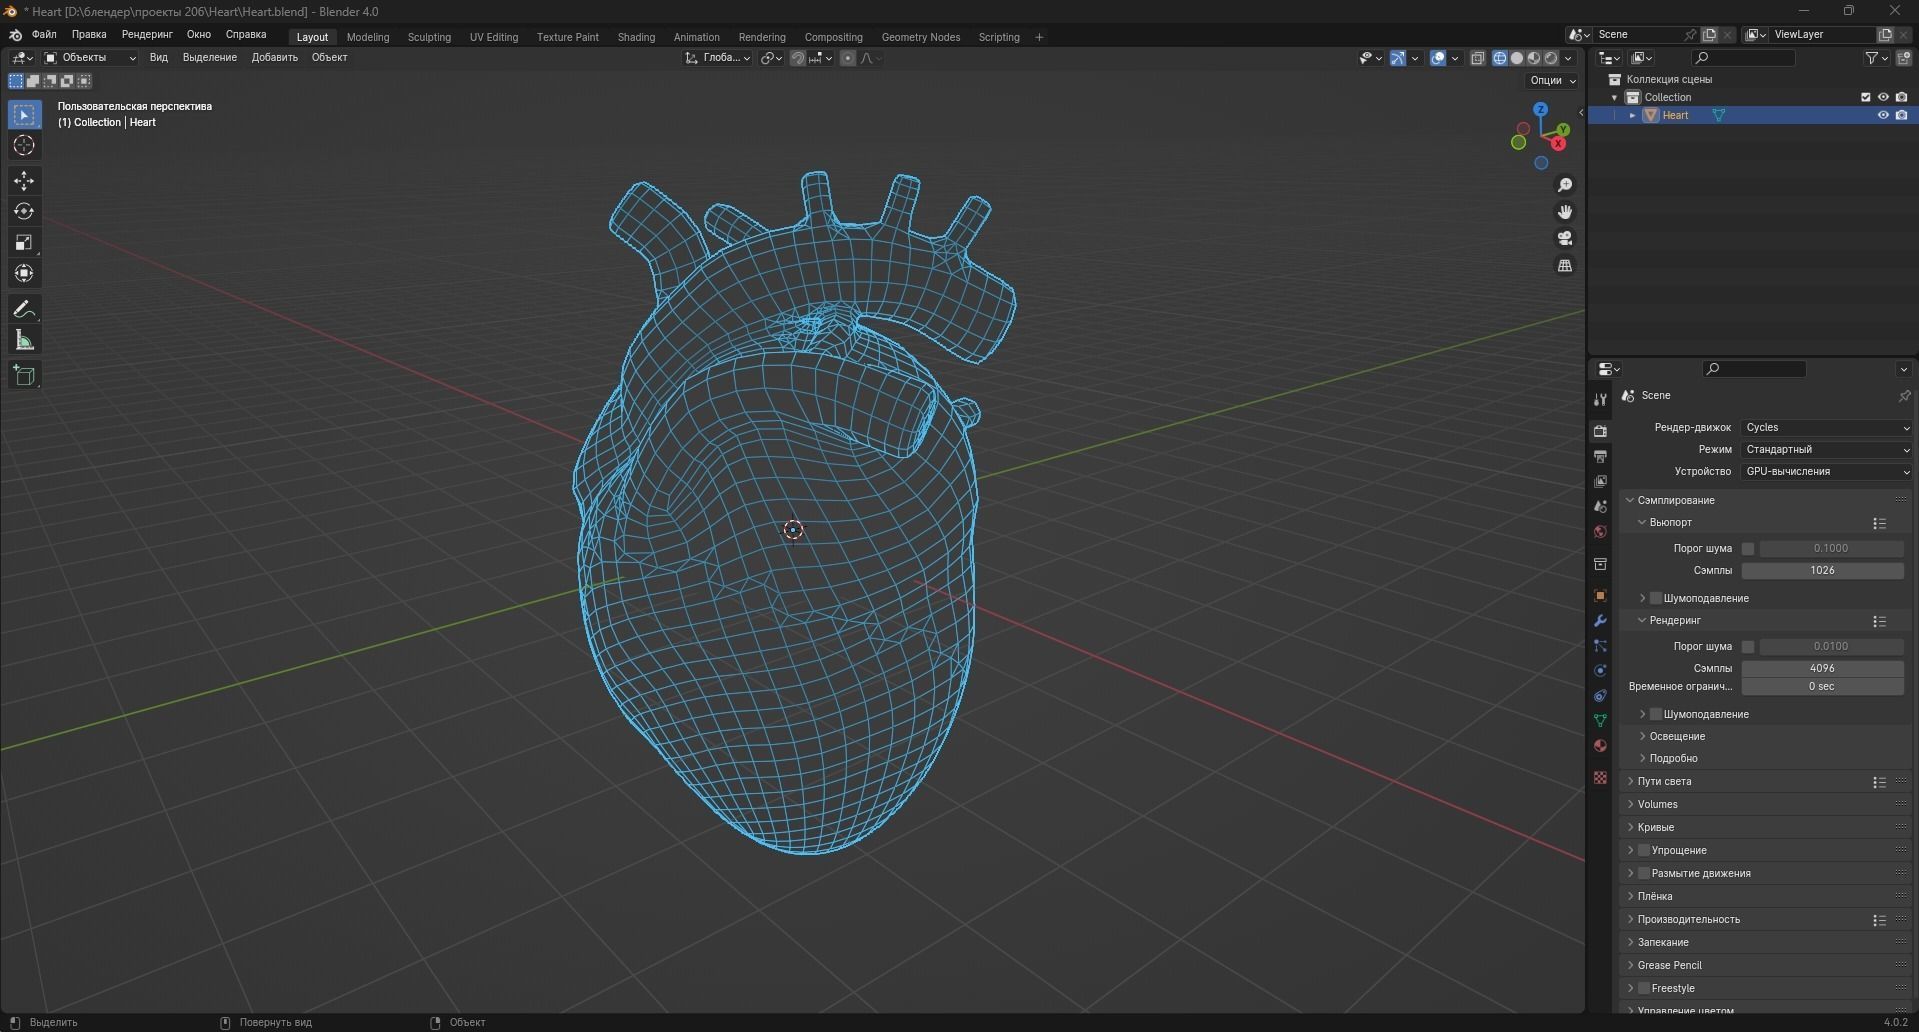
Task: Select the Scale tool
Action: pos(24,243)
